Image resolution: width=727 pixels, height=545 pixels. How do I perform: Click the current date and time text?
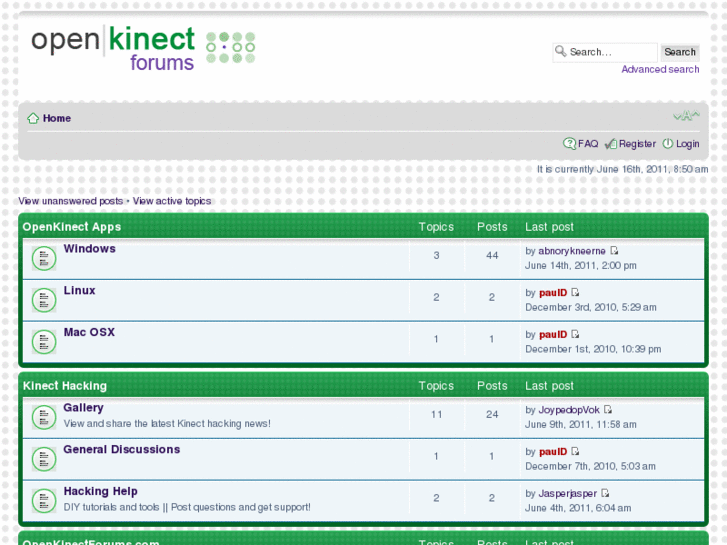coord(622,169)
